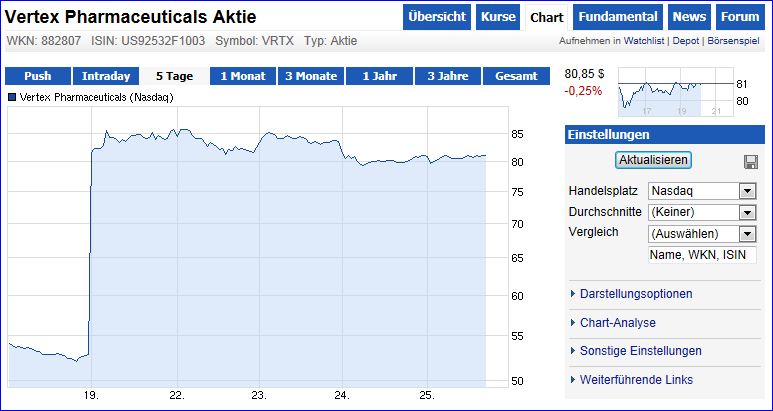This screenshot has width=773, height=411.
Task: Click the blue Vertex Pharmaceuticals legend square
Action: pyautogui.click(x=11, y=97)
